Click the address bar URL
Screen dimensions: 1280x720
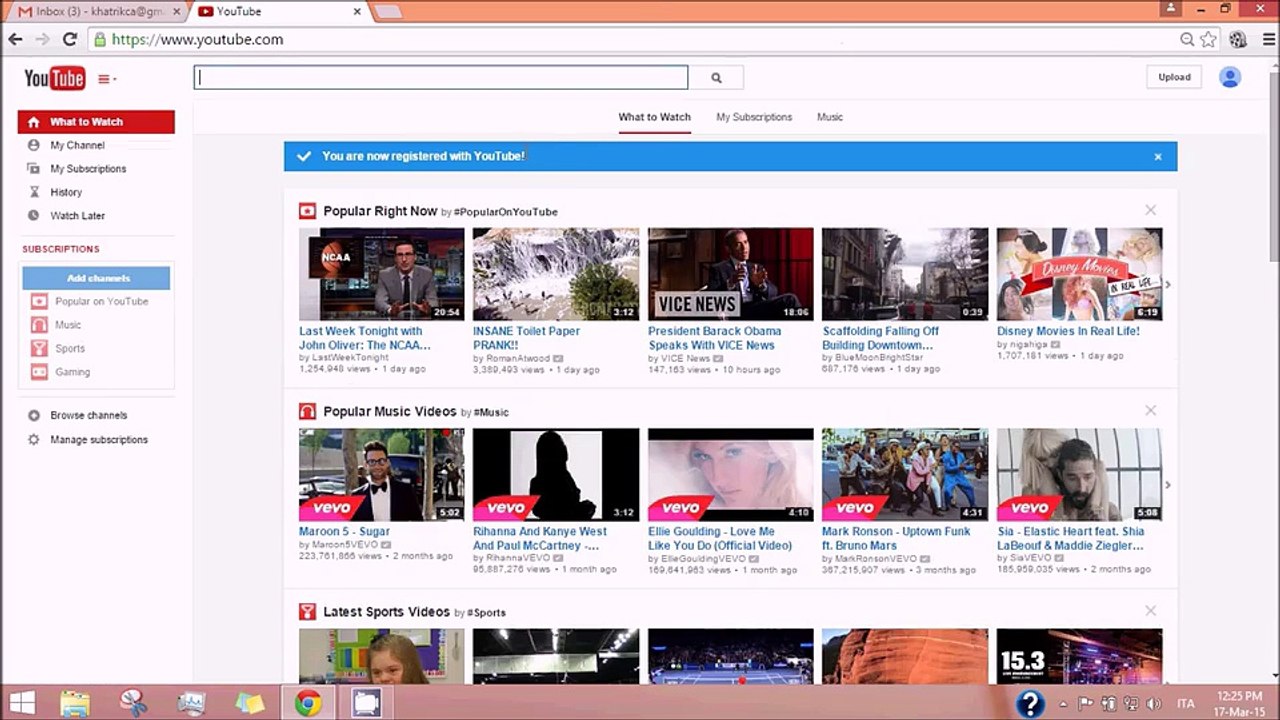click(197, 39)
